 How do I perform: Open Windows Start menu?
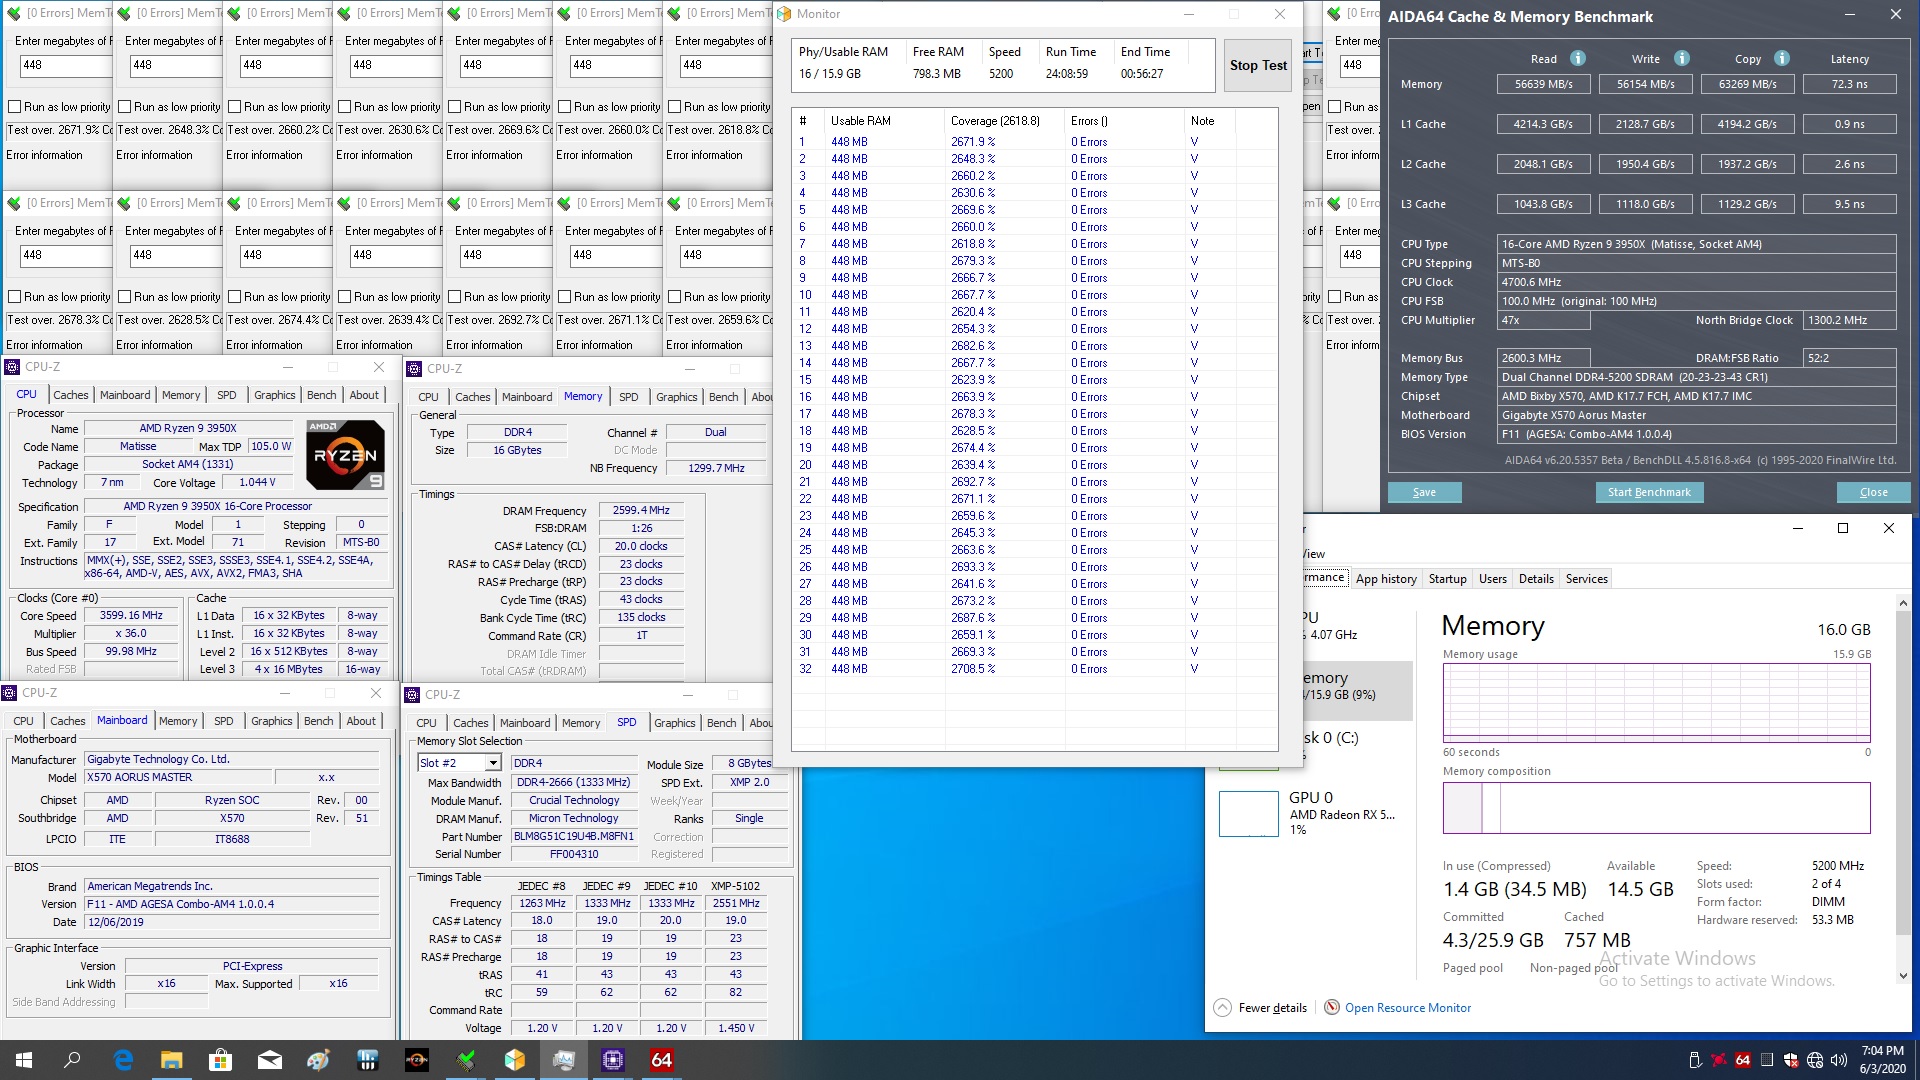[x=24, y=1060]
